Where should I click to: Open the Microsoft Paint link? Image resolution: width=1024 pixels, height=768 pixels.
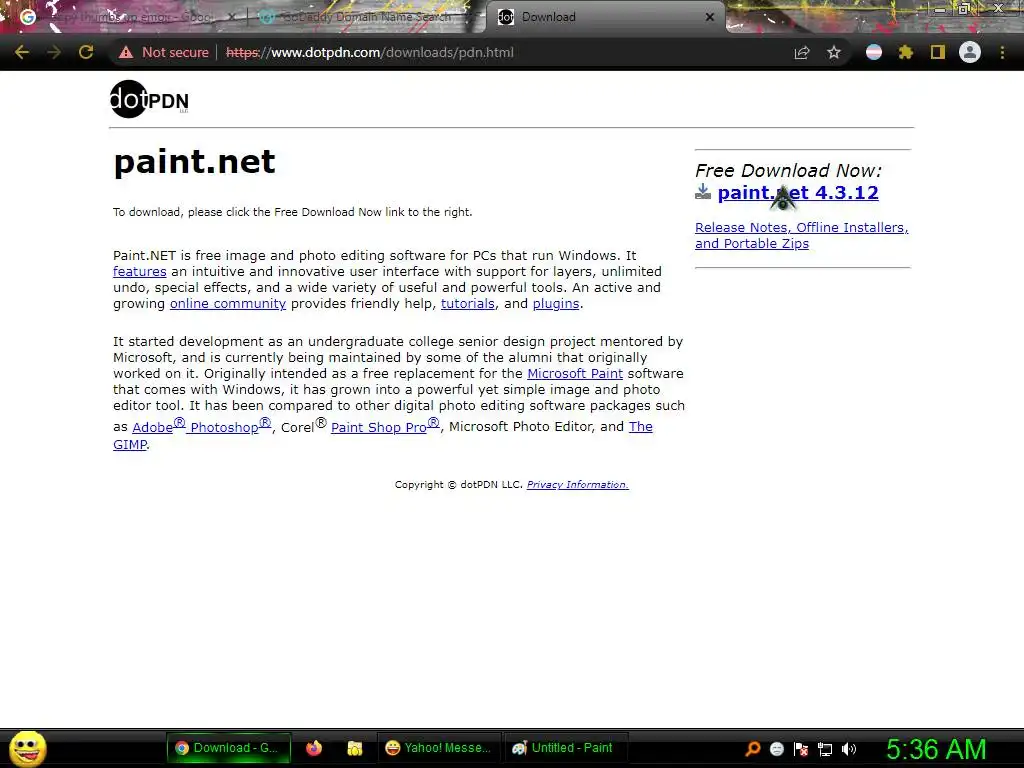tap(575, 373)
